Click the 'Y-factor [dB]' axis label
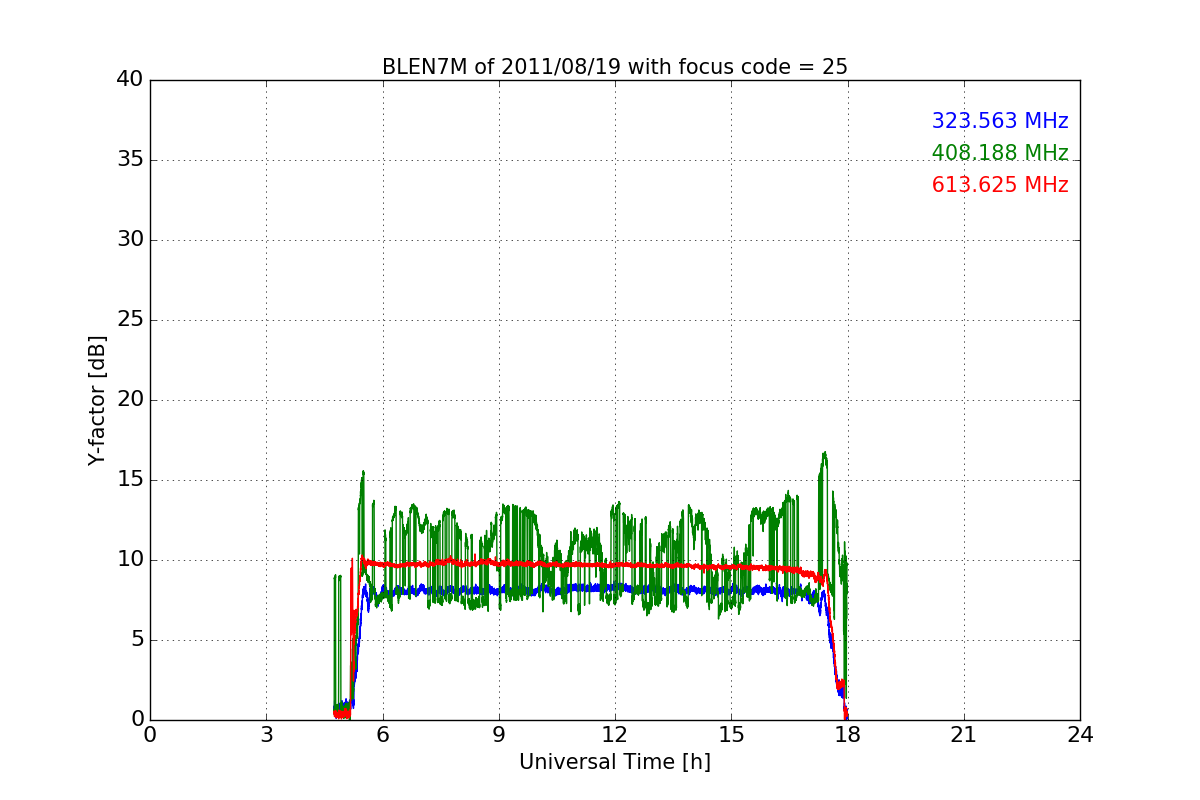 (97, 400)
